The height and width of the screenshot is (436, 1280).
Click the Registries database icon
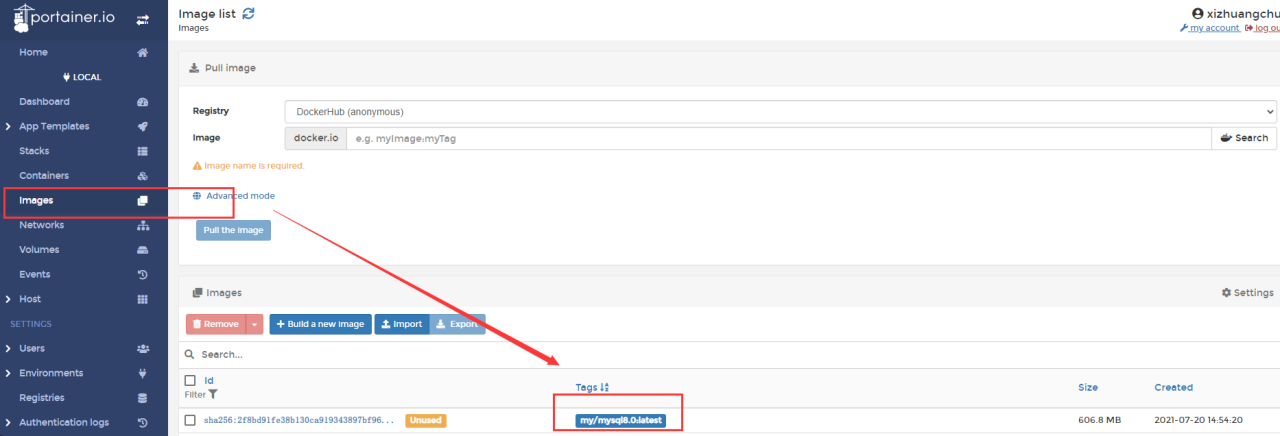point(142,398)
